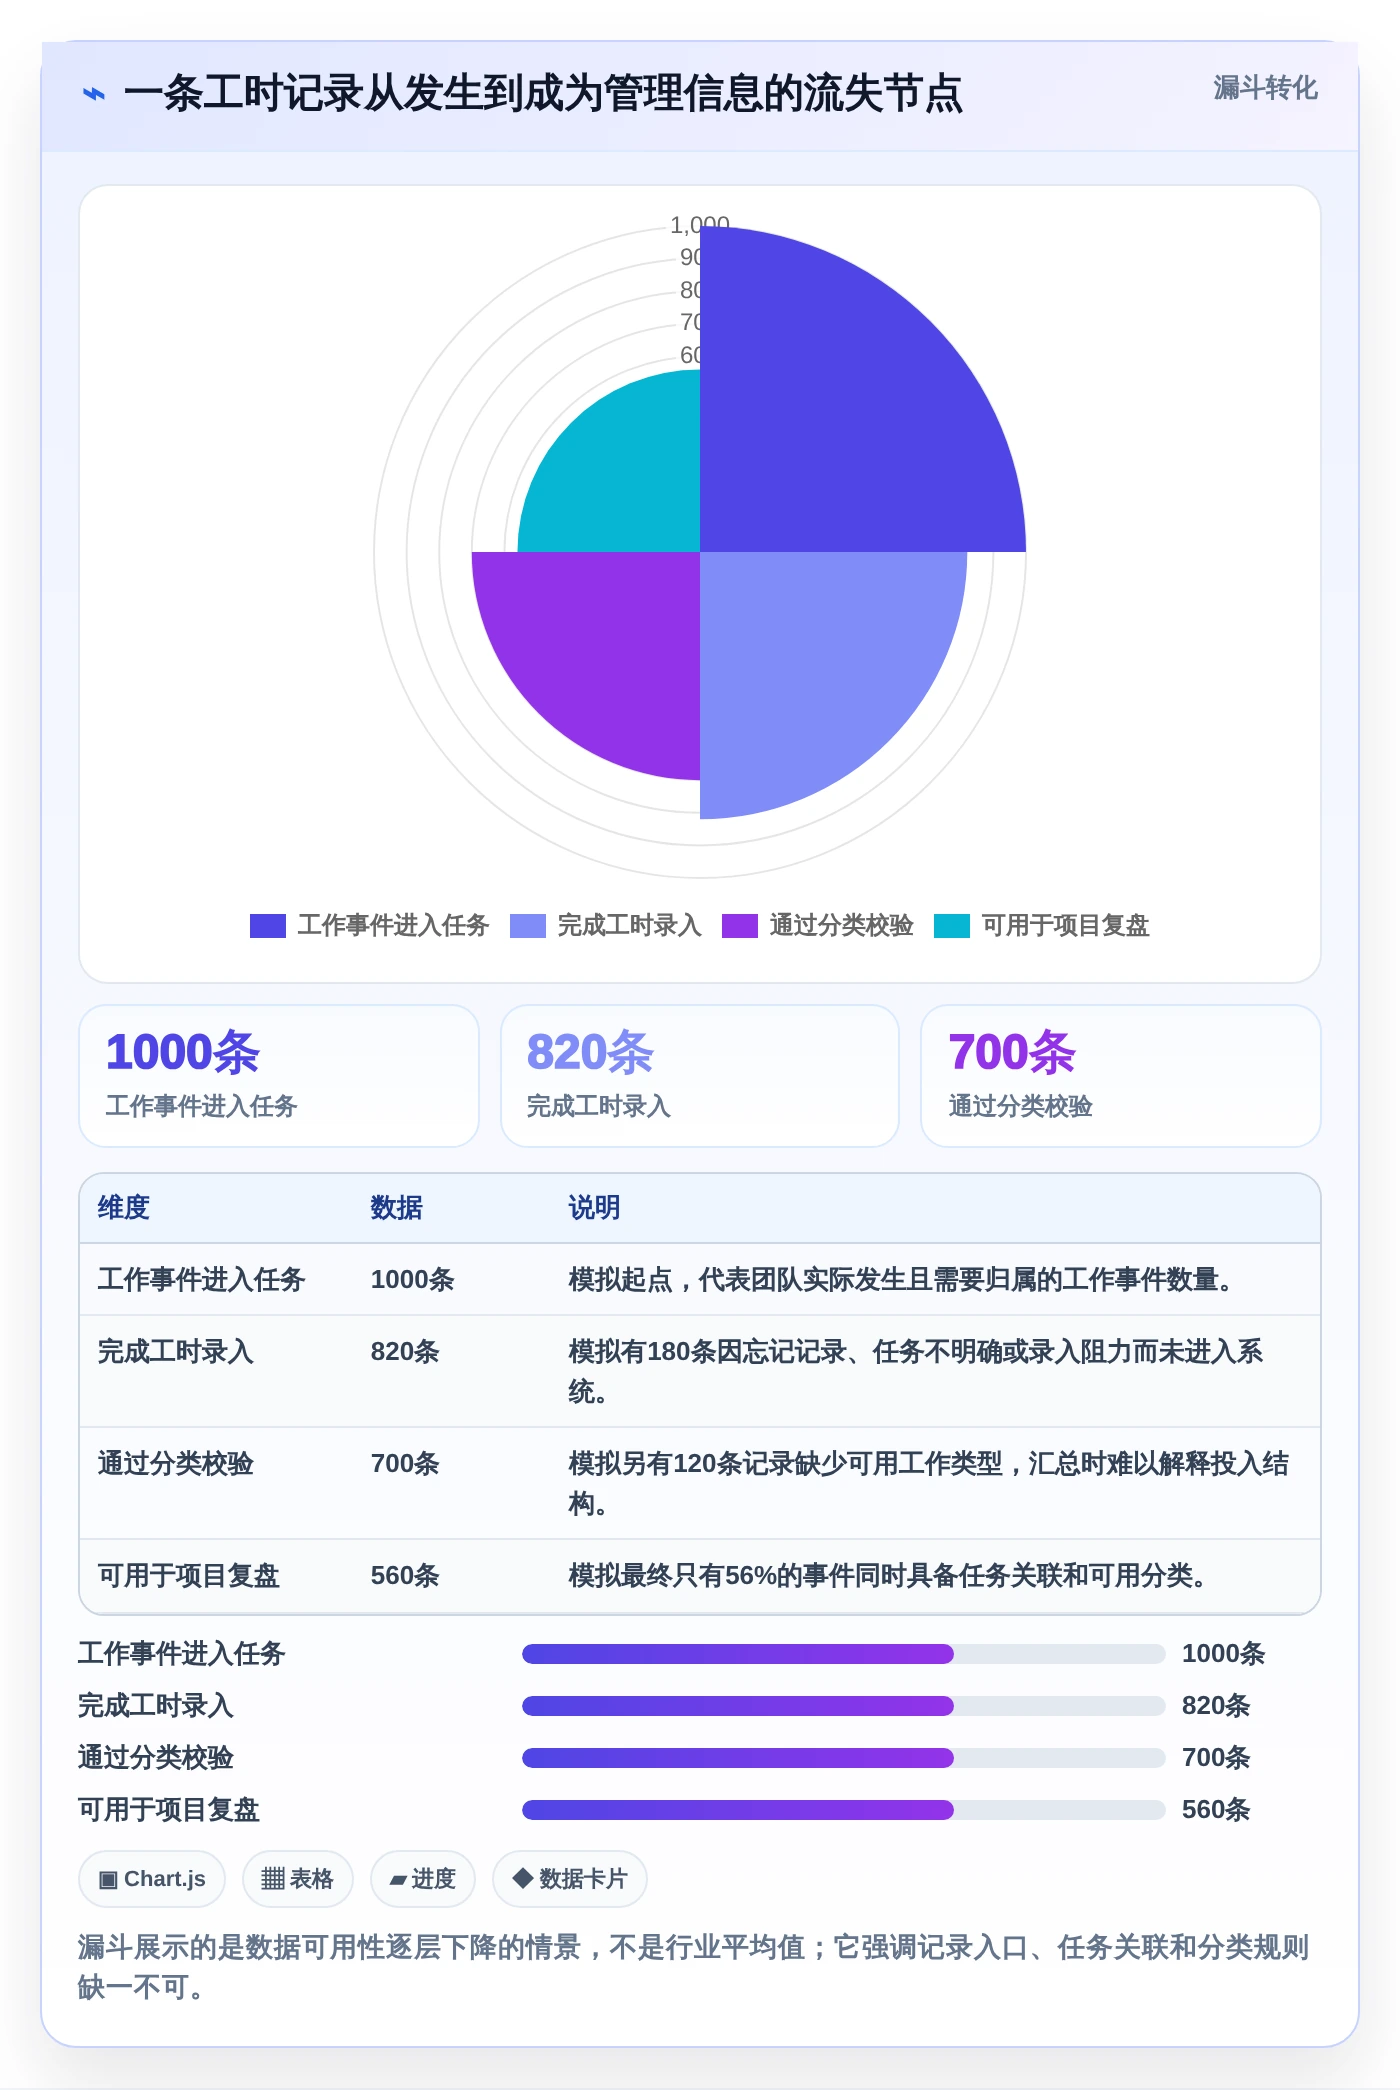The image size is (1400, 2090).
Task: Click the 数据 column header
Action: (x=397, y=1208)
